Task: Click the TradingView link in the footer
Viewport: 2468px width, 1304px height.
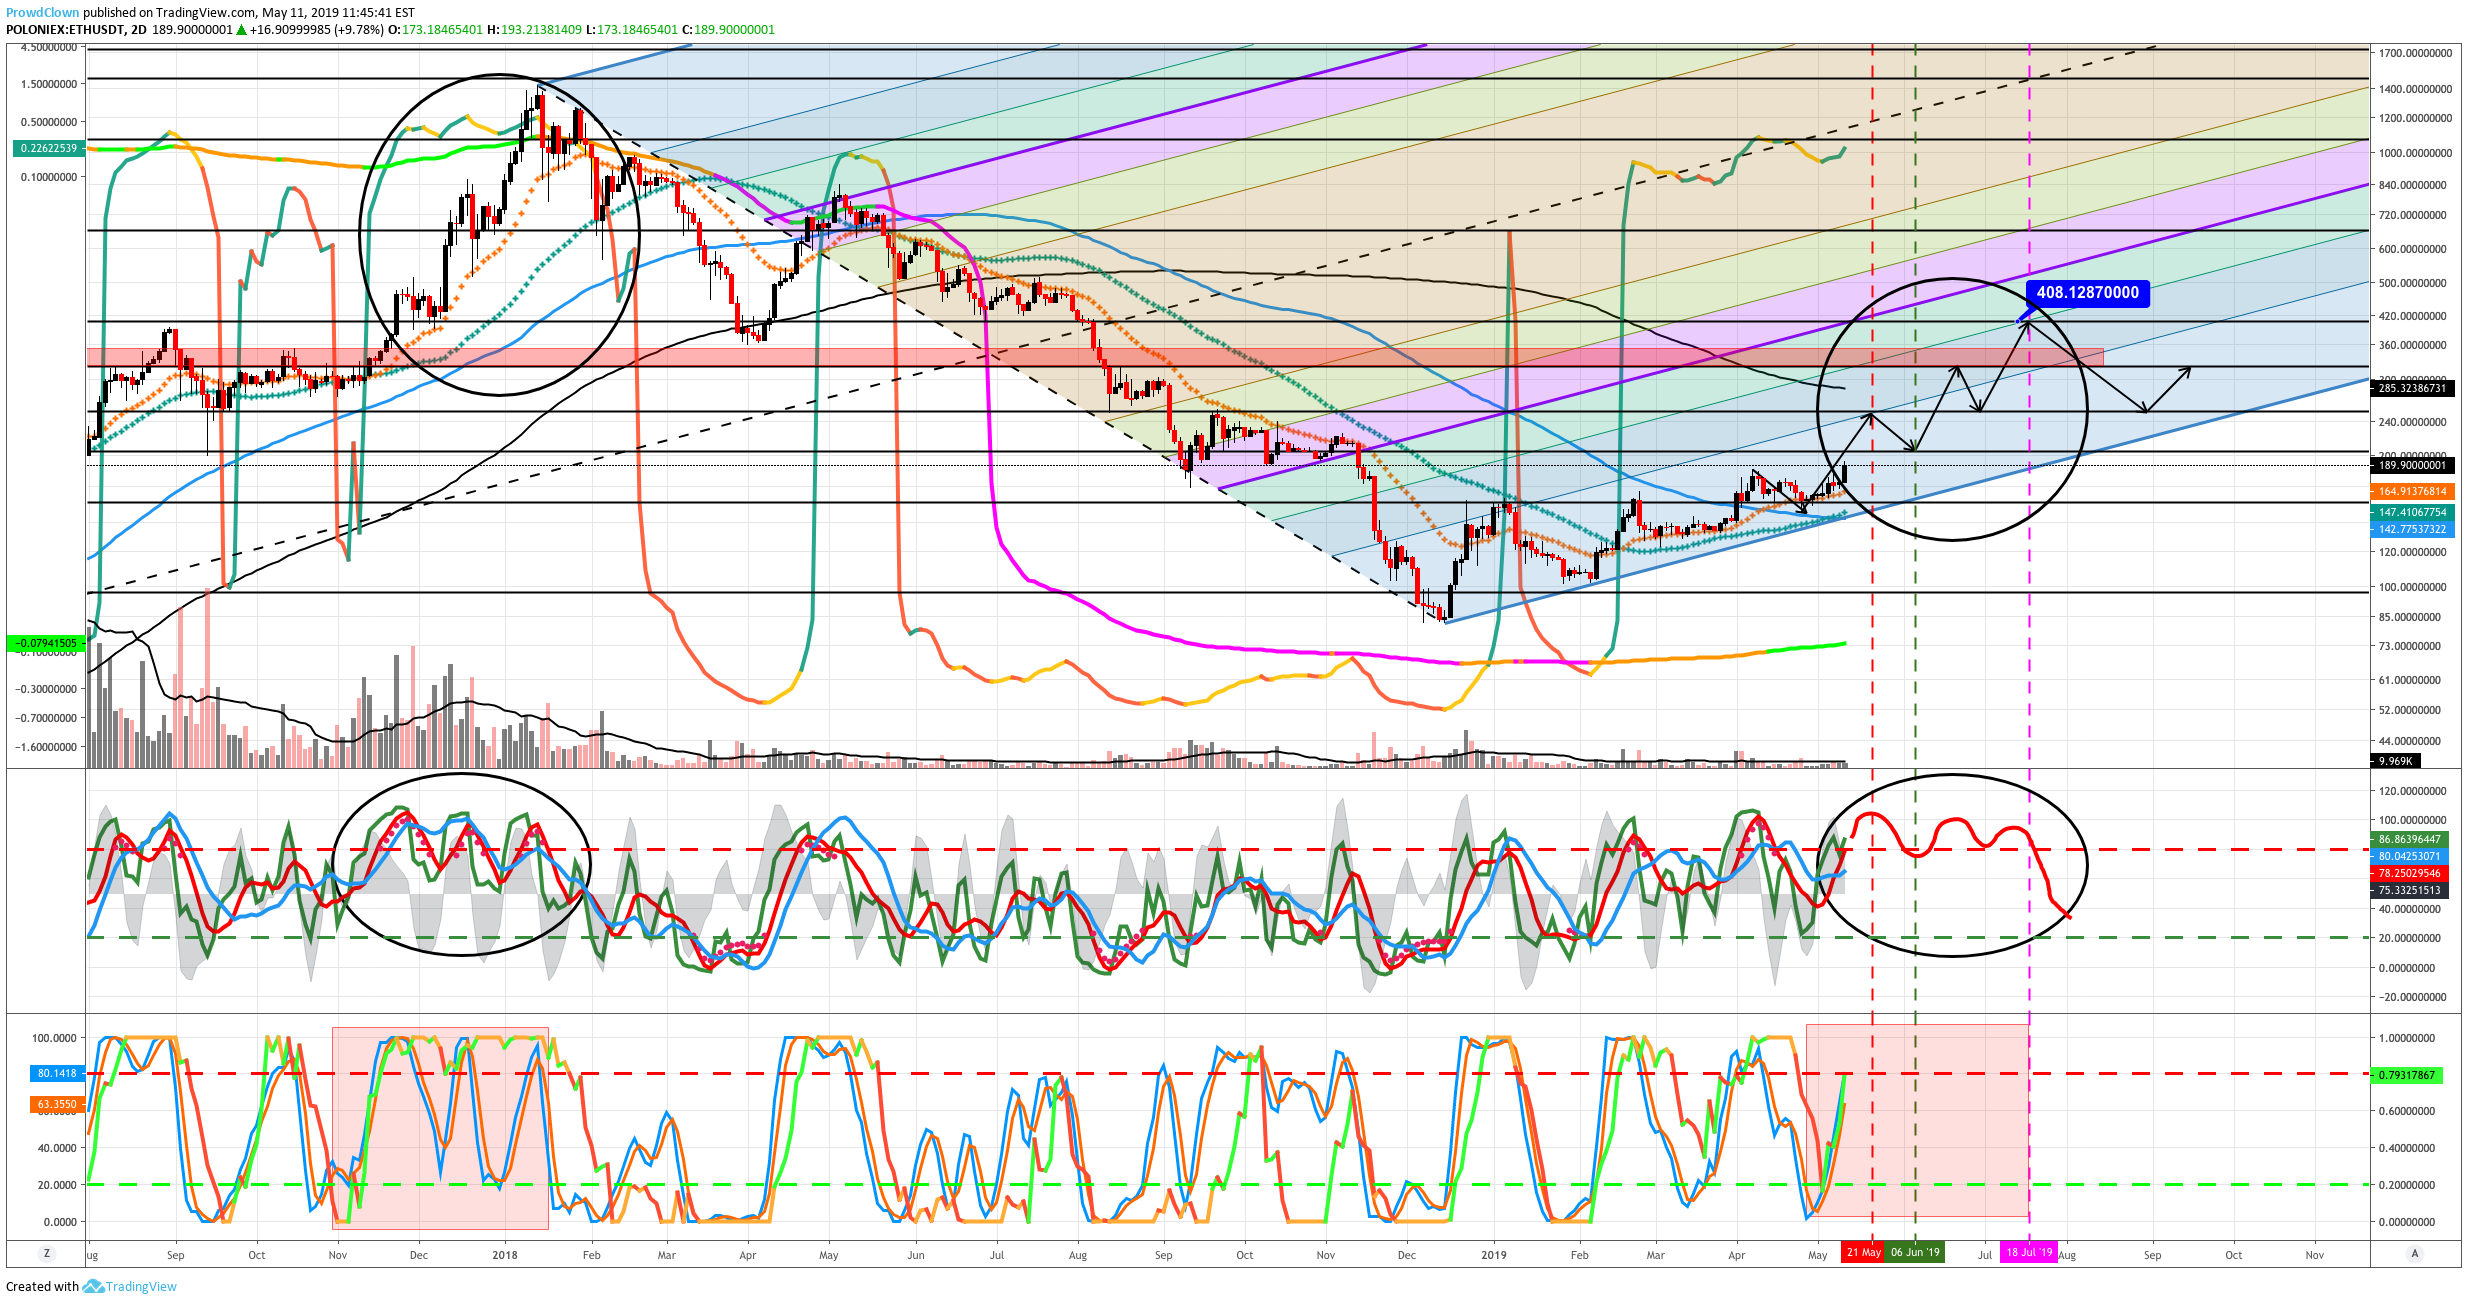Action: click(141, 1287)
